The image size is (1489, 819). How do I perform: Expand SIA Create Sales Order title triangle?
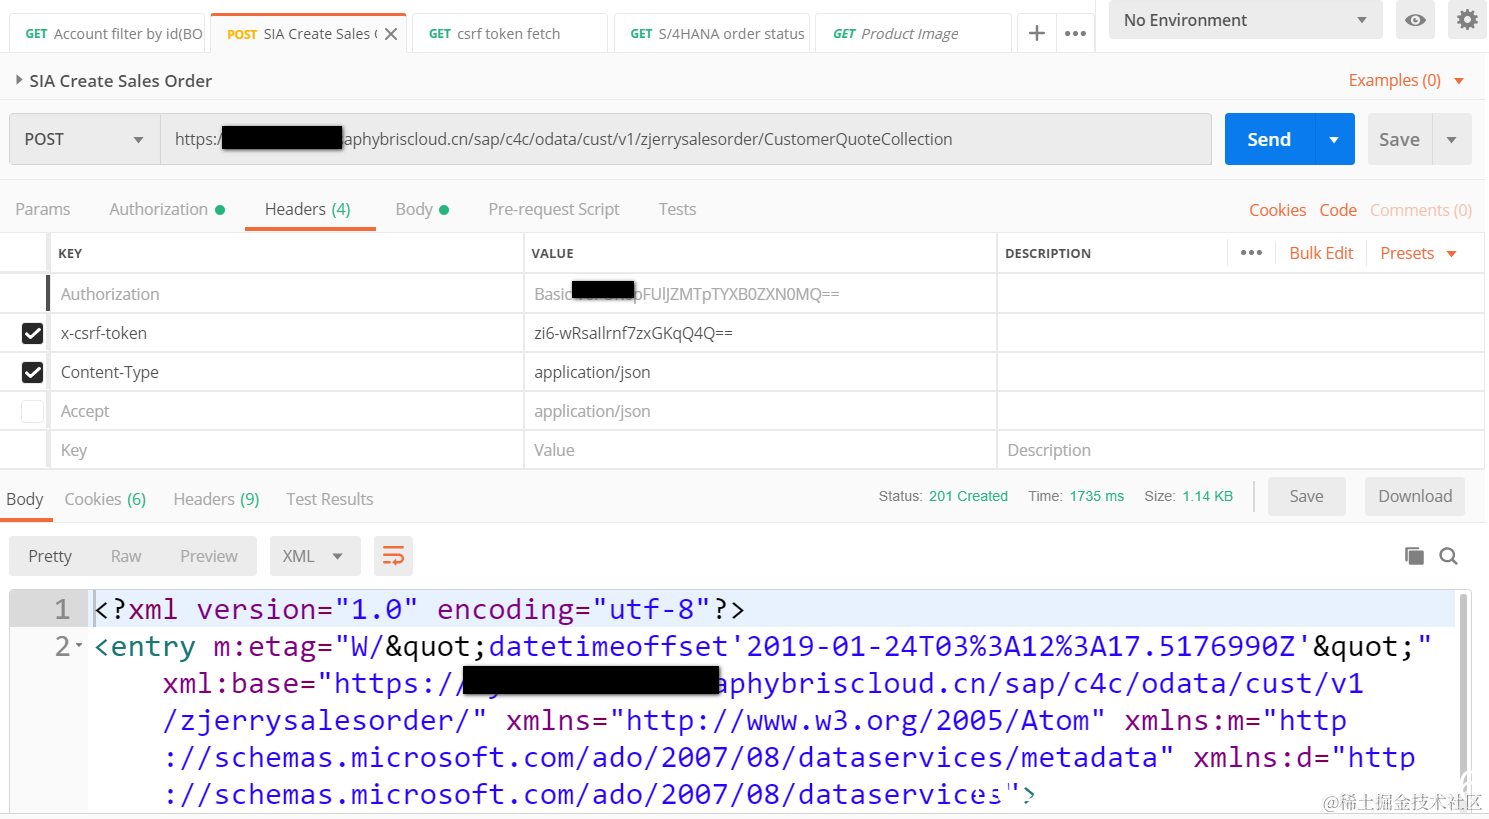coord(19,80)
